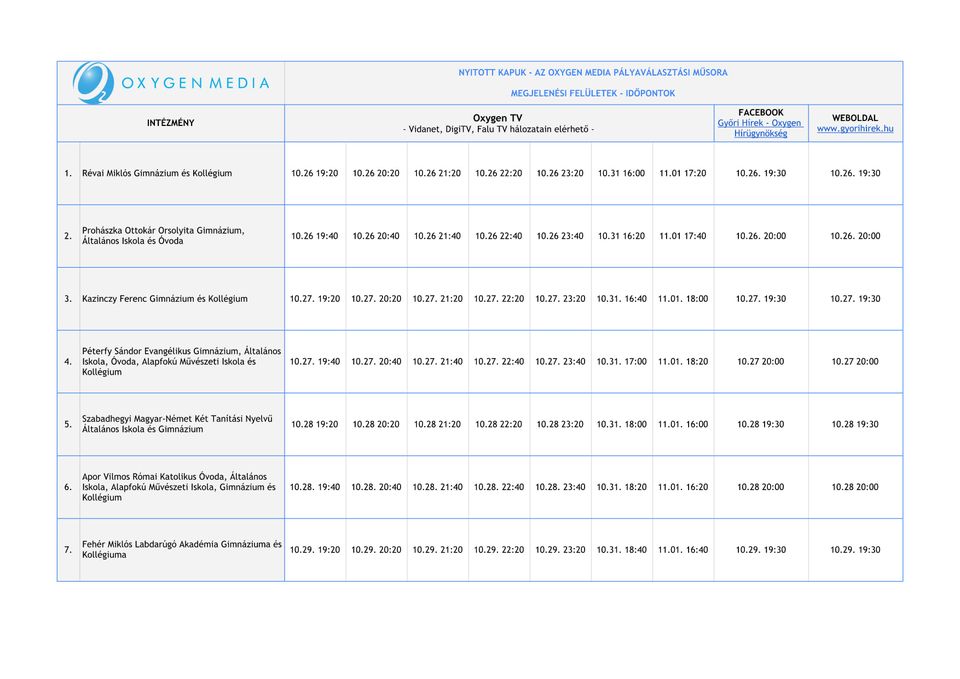
Task: Select the Prohászka Ottokár Orsolyita Gimnázium cell
Action: click(163, 236)
